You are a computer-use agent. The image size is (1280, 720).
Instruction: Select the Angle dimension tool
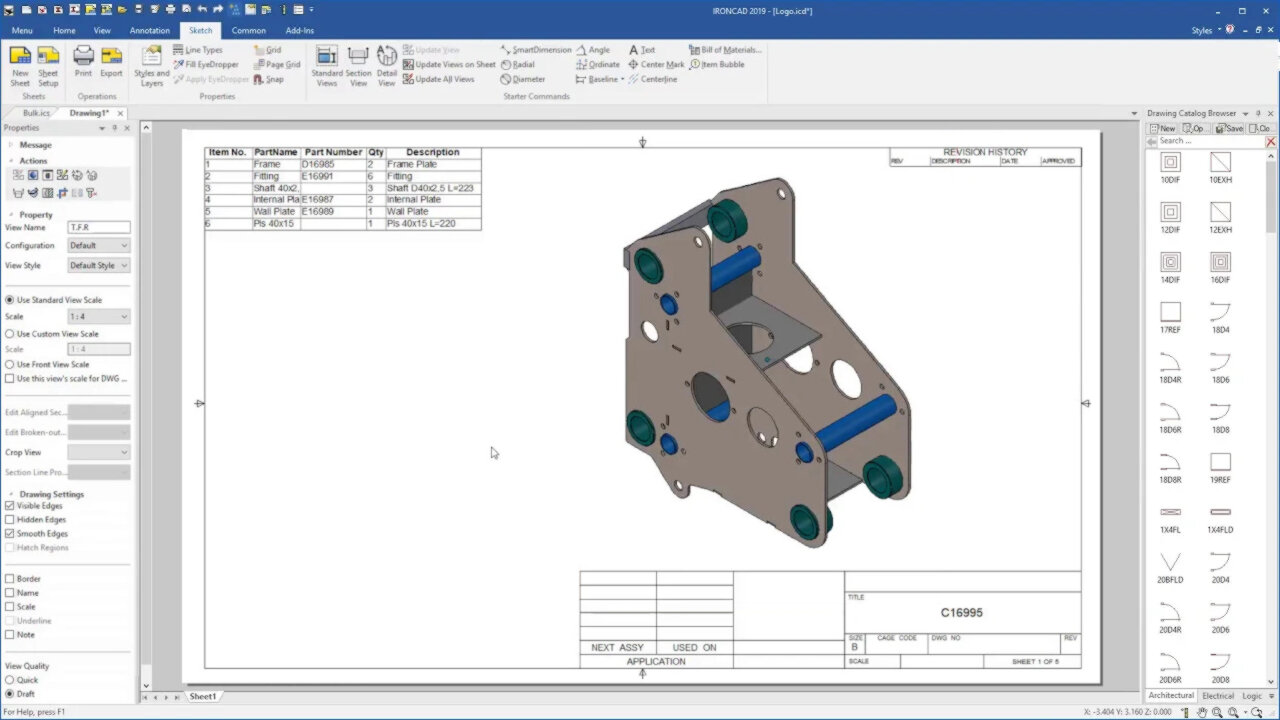coord(595,49)
